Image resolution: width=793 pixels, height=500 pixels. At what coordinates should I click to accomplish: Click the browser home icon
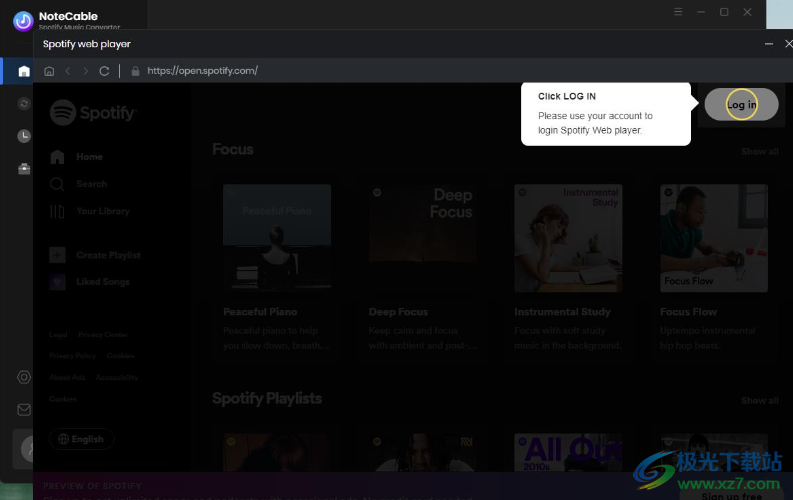pyautogui.click(x=49, y=71)
